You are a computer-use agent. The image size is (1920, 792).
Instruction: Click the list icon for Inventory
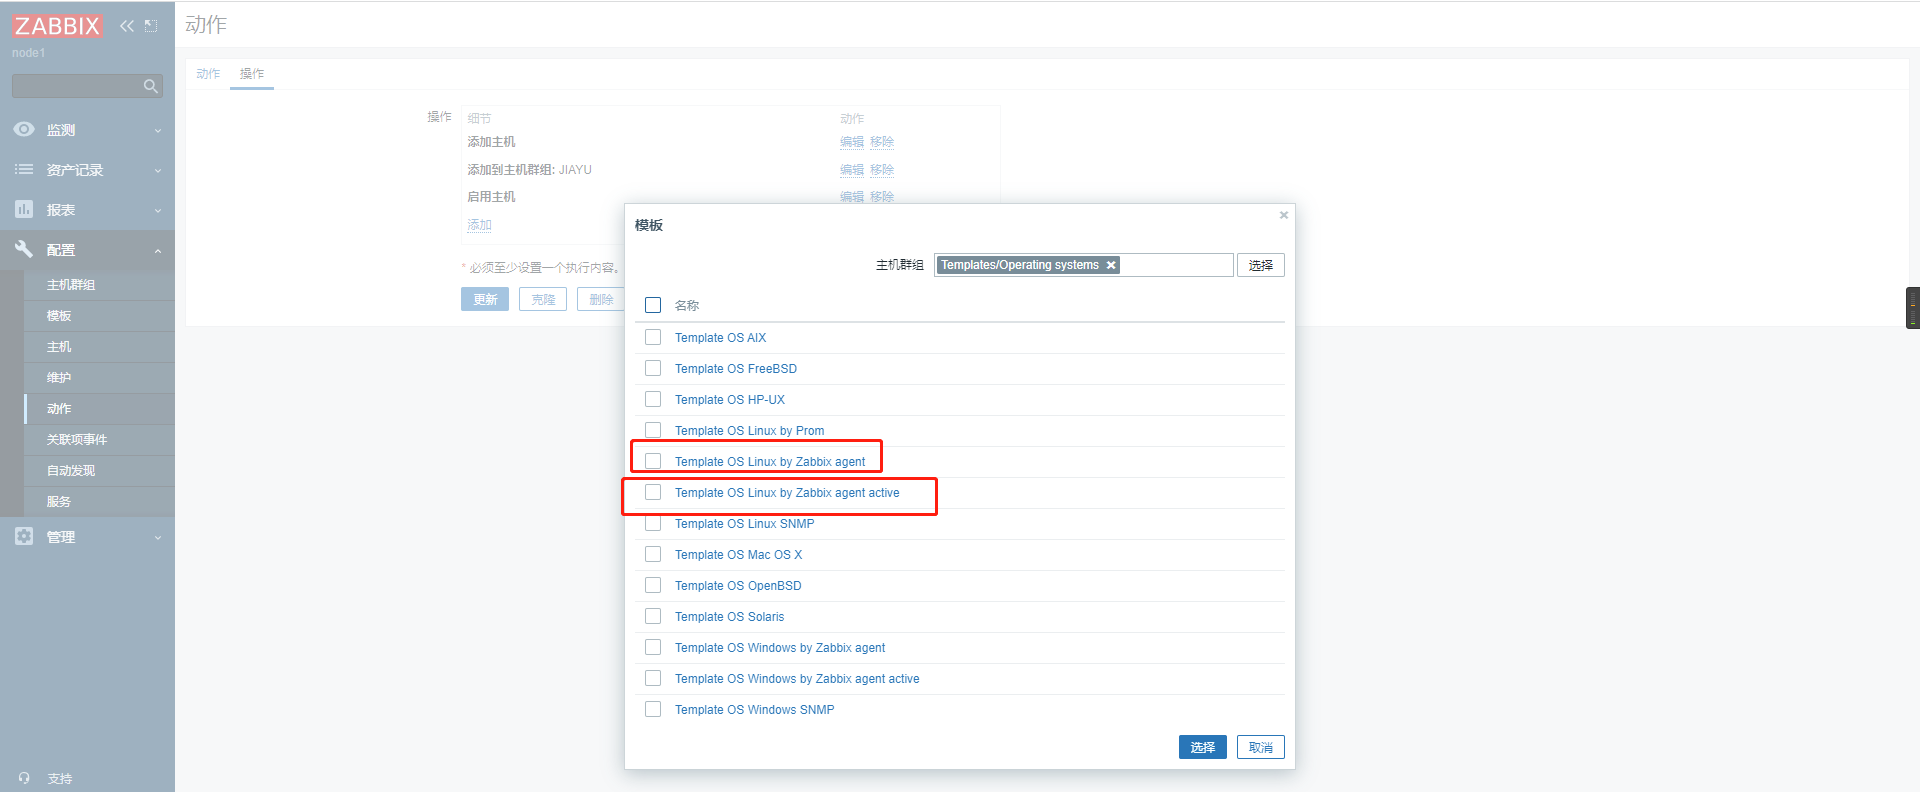click(x=24, y=170)
